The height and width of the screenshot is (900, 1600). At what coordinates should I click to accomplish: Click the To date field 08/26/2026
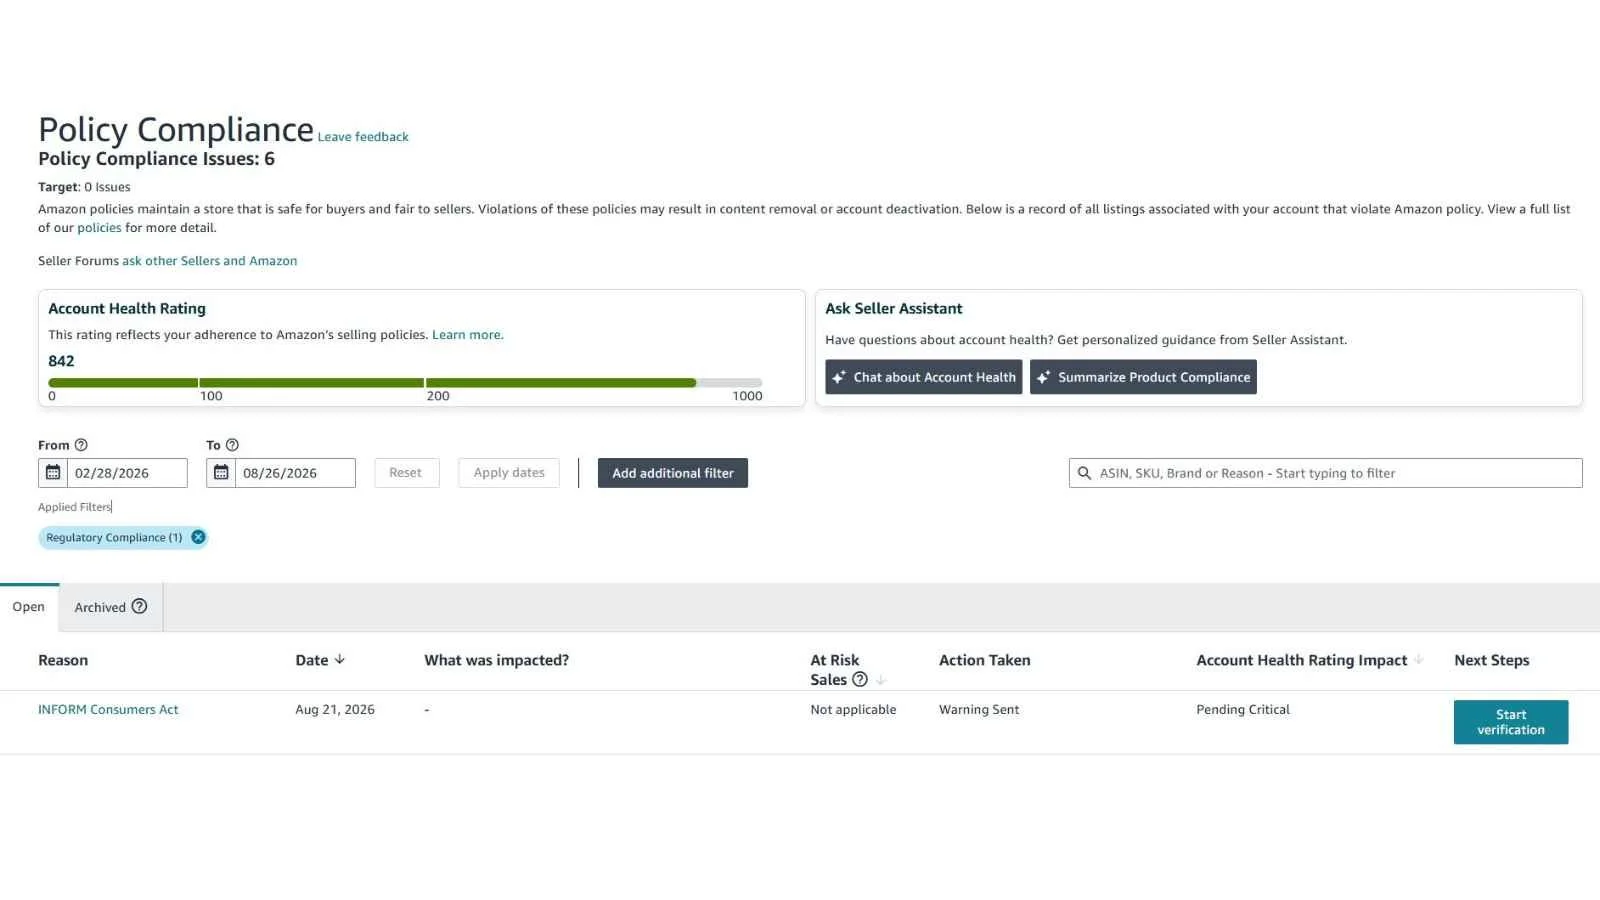click(x=295, y=473)
